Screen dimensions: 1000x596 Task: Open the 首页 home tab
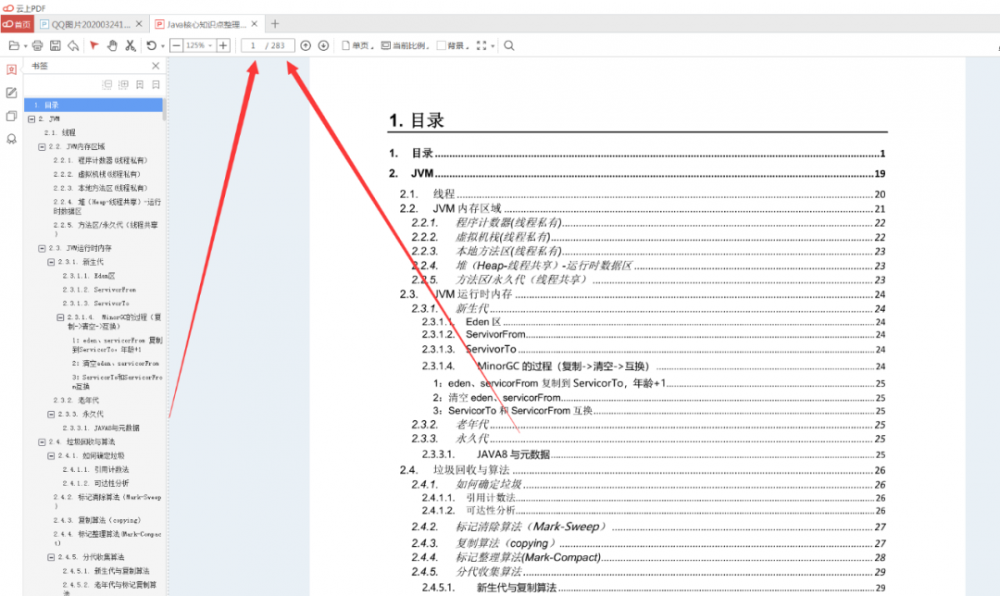17,22
